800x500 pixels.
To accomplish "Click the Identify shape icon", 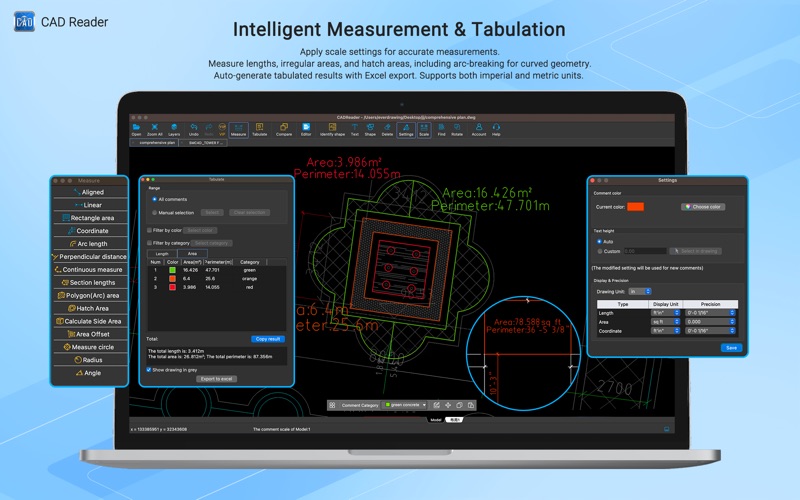I will (x=332, y=129).
